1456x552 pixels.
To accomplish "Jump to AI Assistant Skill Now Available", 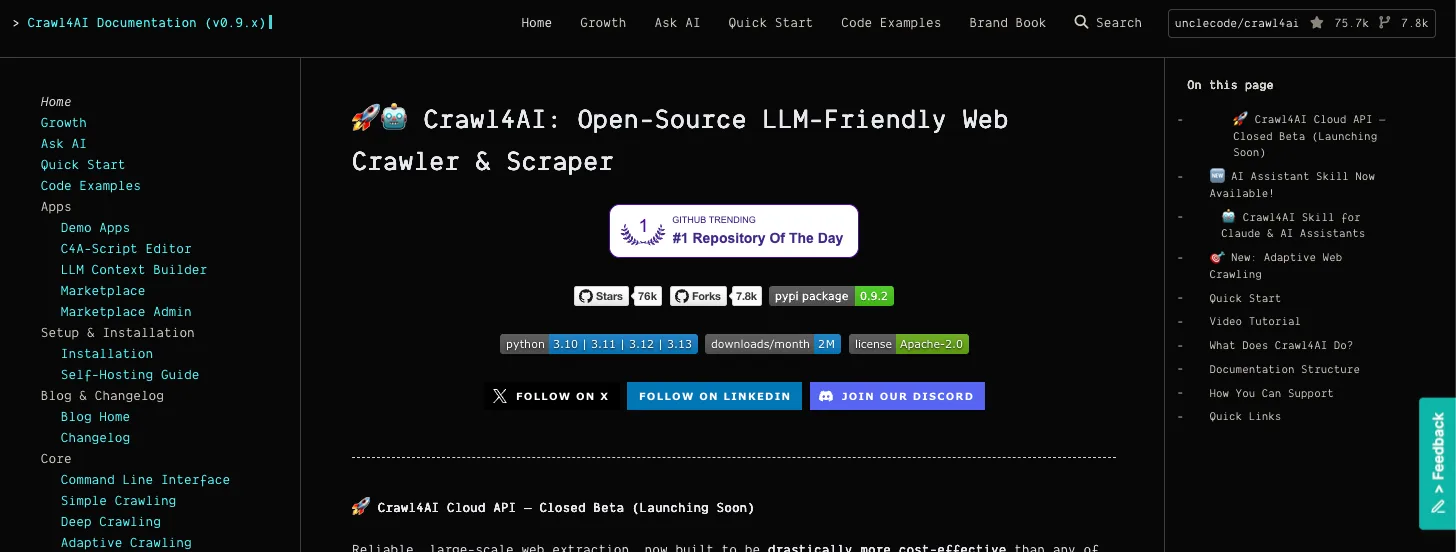I will coord(1292,184).
